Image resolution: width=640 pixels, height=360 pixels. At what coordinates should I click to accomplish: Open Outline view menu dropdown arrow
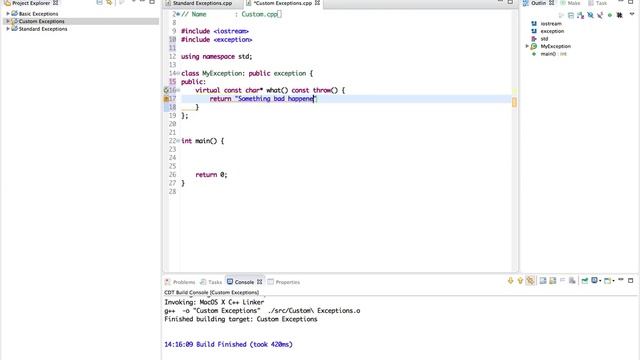pyautogui.click(x=632, y=15)
